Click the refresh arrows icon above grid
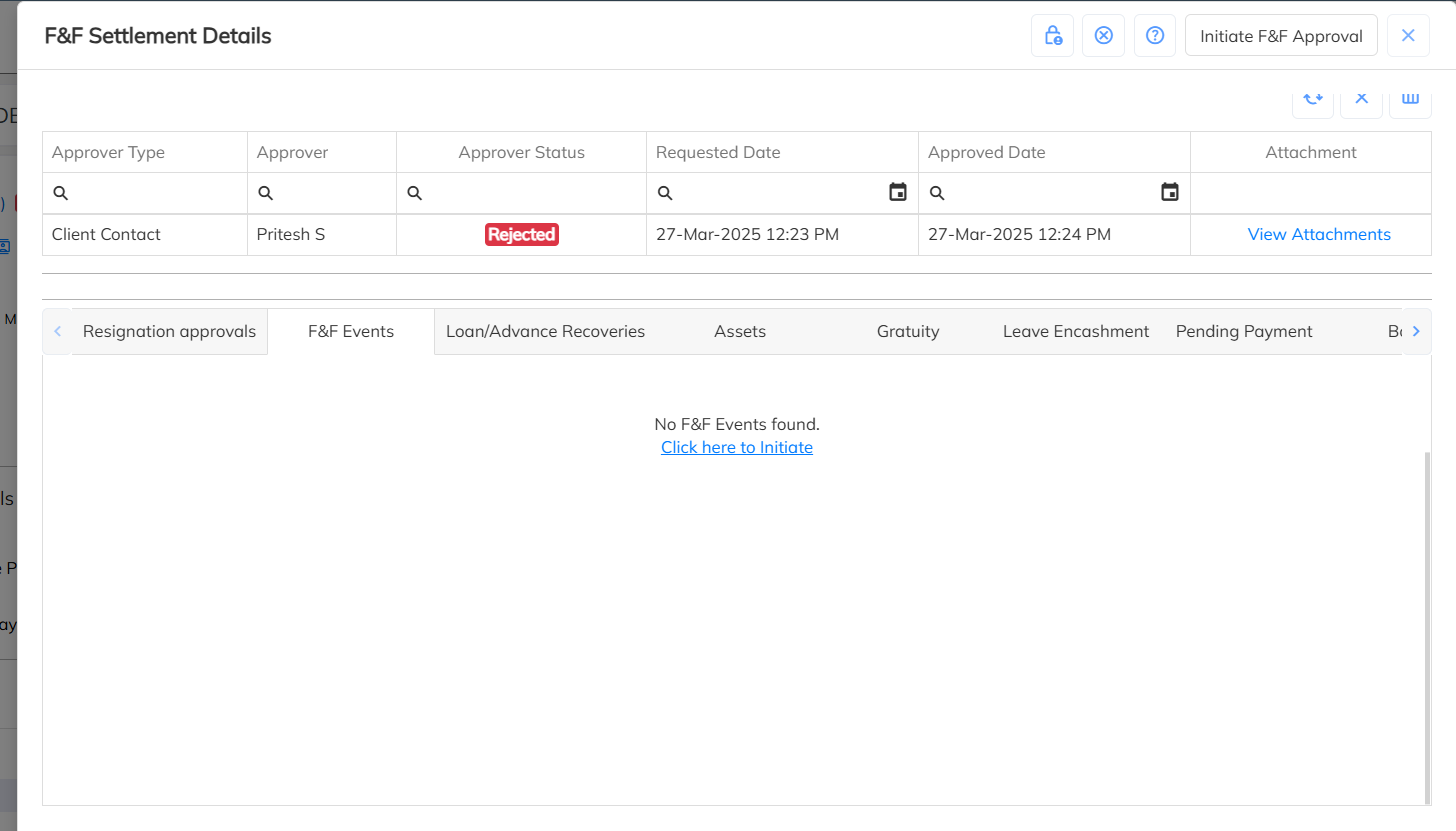Viewport: 1456px width, 831px height. coord(1312,99)
